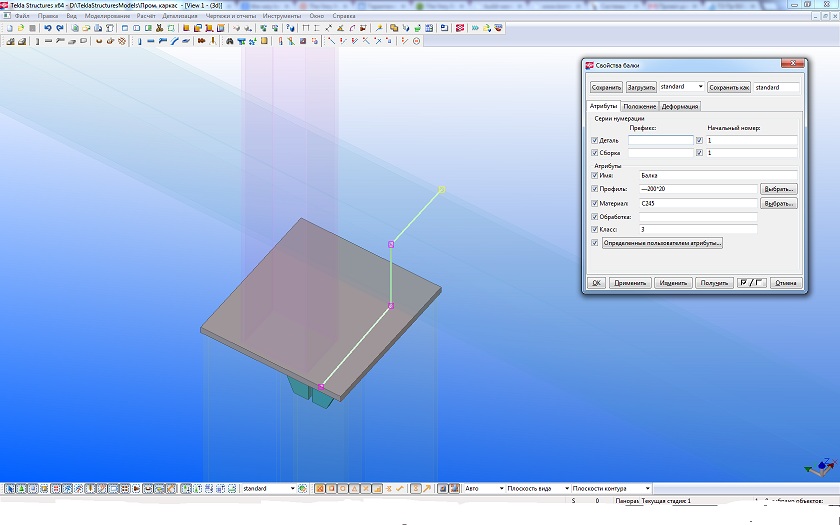Click the Open model folder icon
Image resolution: width=840 pixels, height=525 pixels.
click(21, 28)
